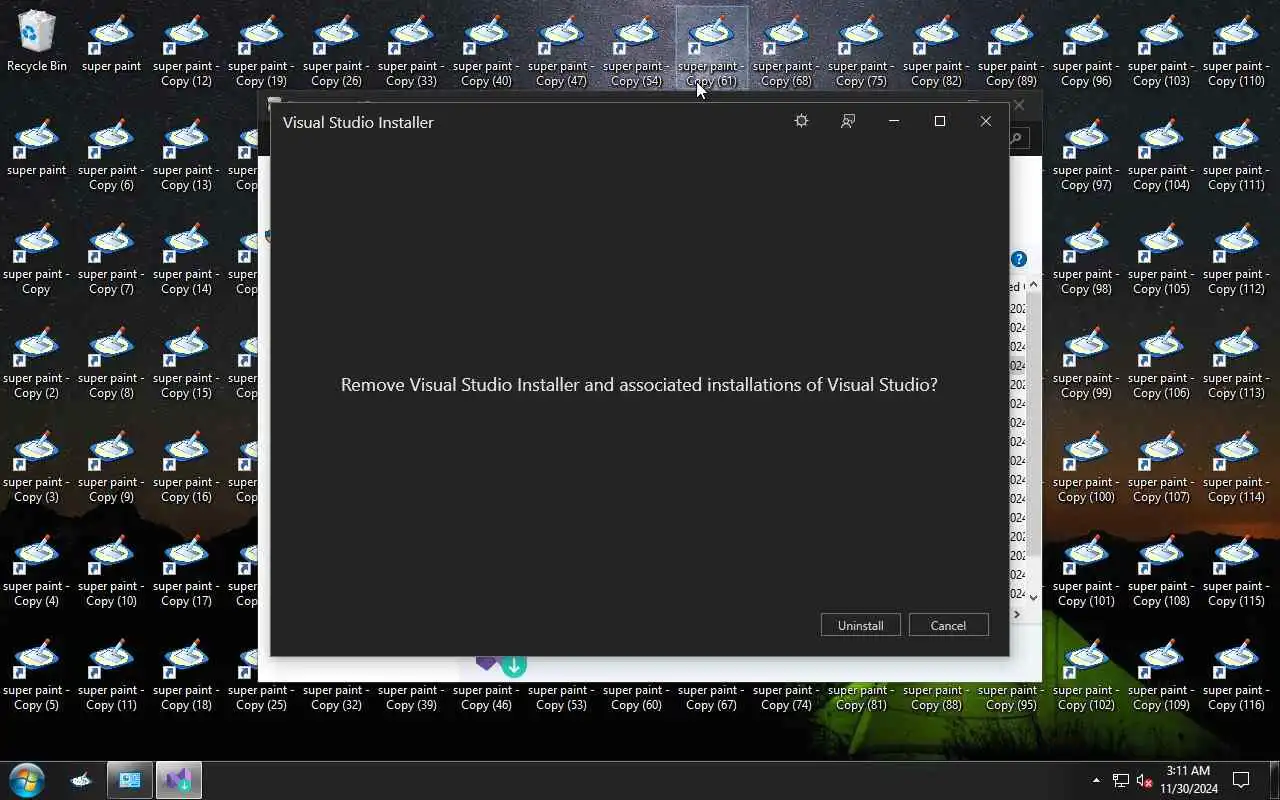This screenshot has height=800, width=1280.
Task: Close the Visual Studio Installer window
Action: click(x=986, y=121)
